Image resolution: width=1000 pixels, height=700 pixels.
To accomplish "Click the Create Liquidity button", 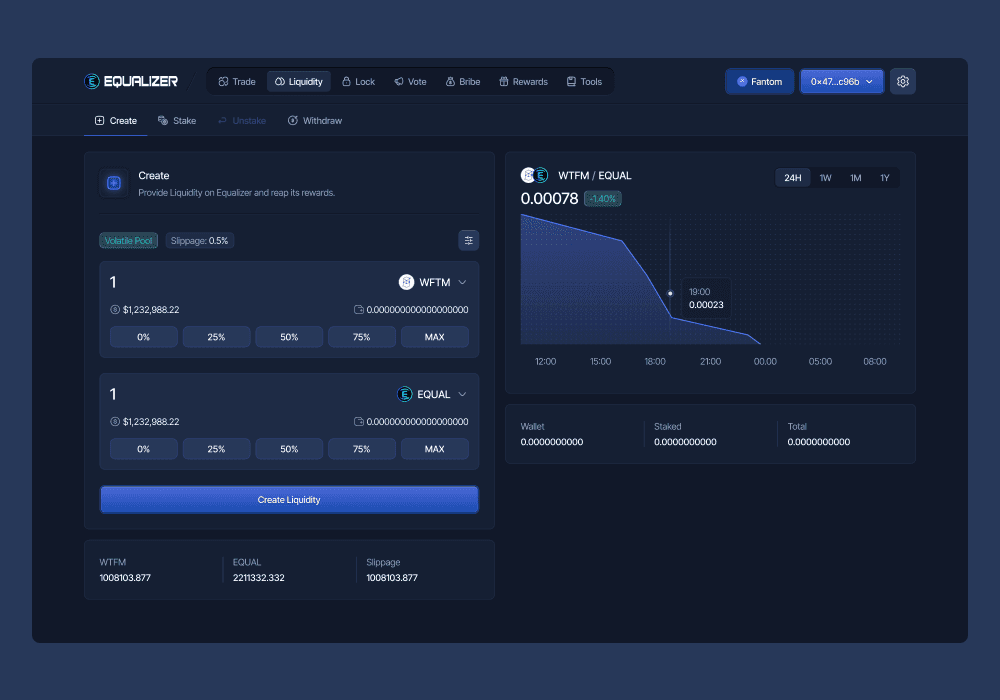I will (289, 500).
